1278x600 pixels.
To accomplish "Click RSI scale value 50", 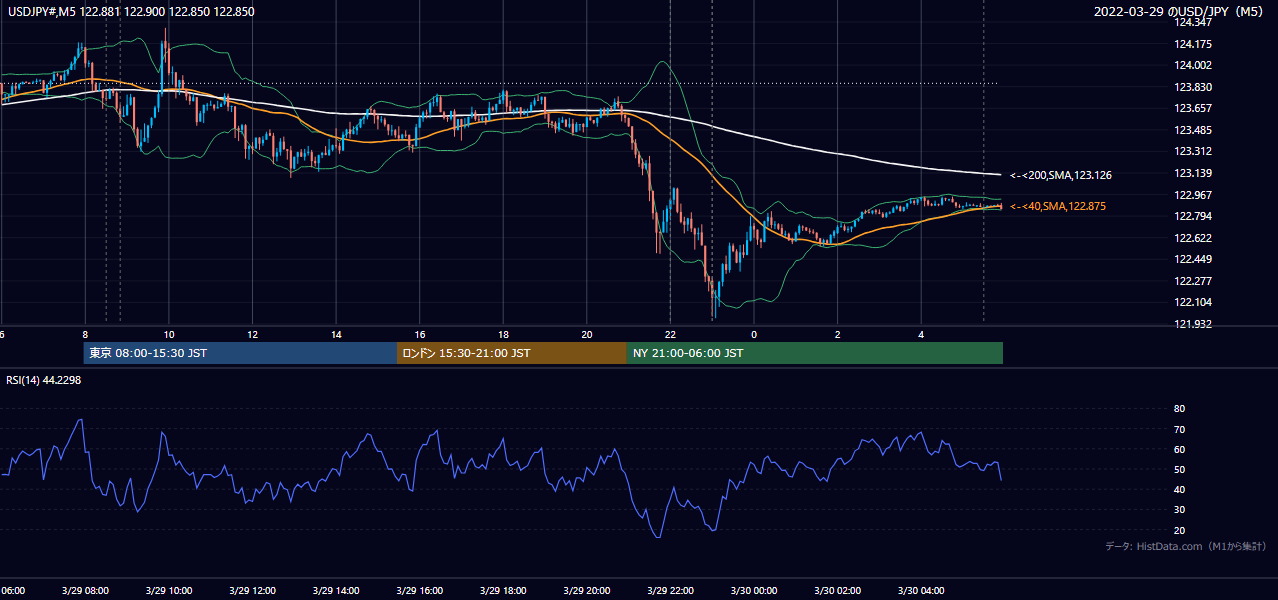I will pos(1179,469).
